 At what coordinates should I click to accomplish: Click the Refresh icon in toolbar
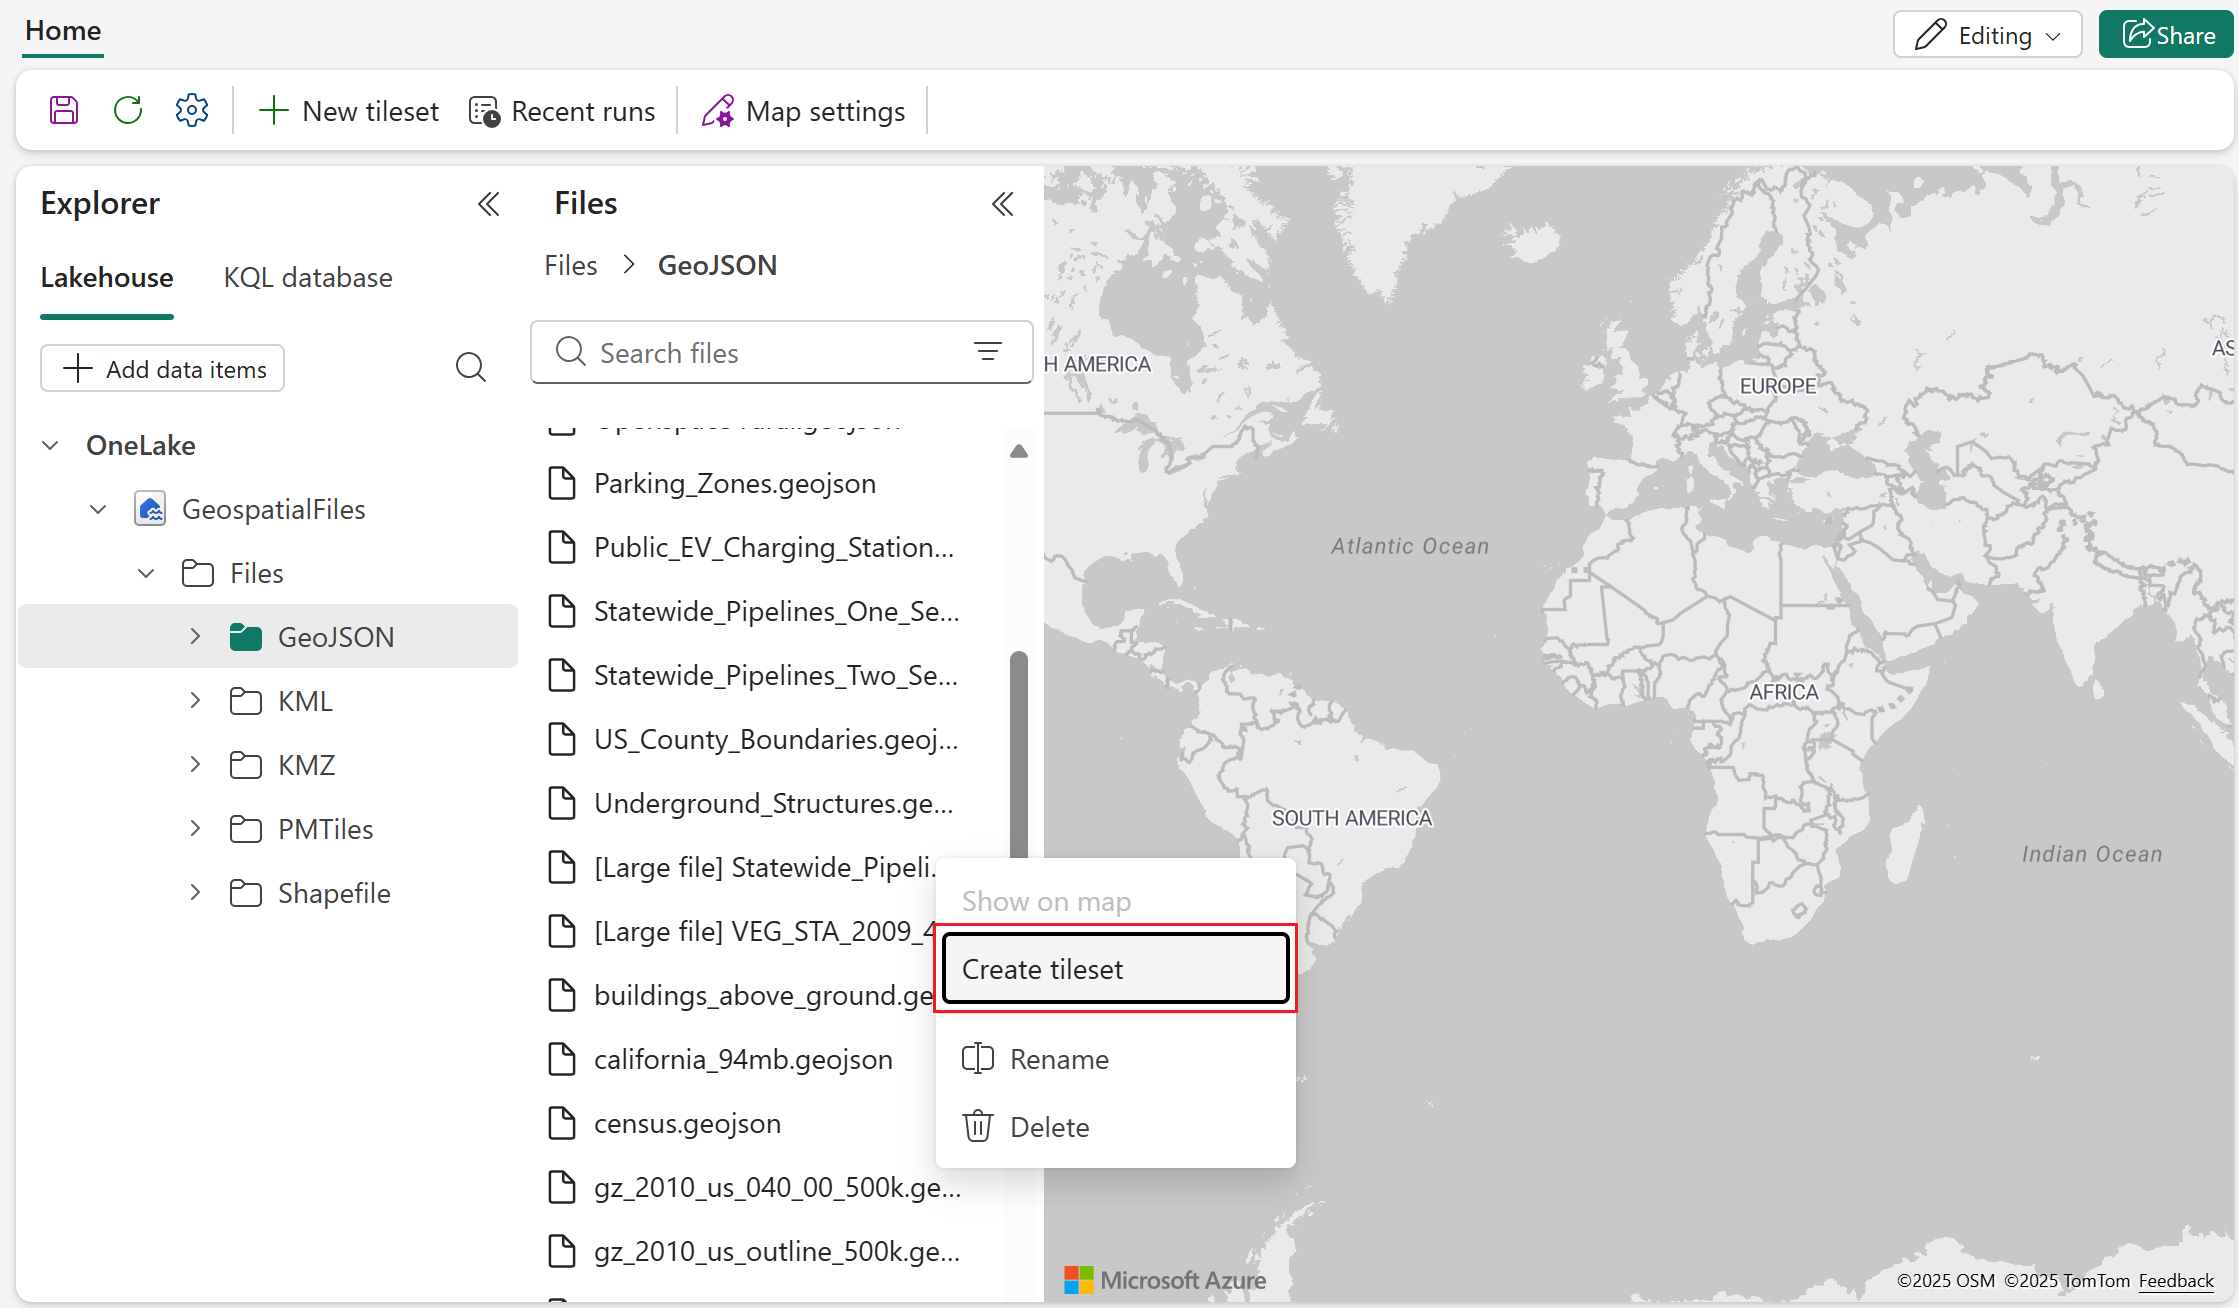[x=128, y=110]
